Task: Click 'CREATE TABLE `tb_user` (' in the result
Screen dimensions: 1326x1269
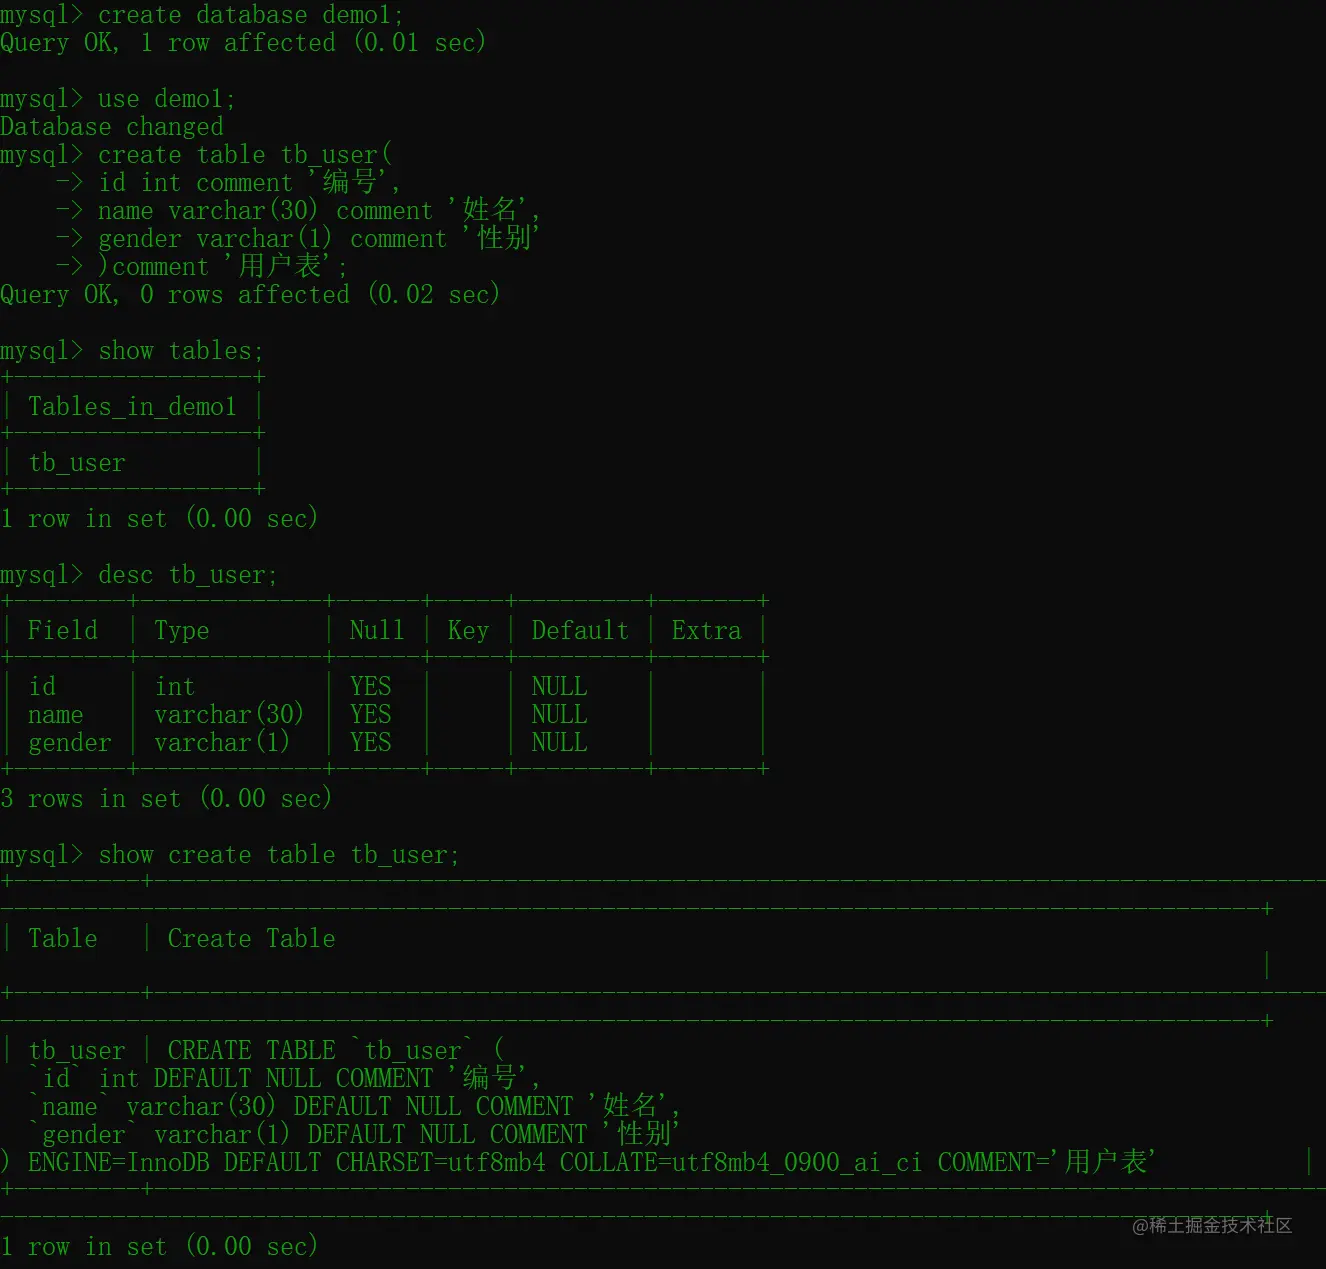Action: point(336,1051)
